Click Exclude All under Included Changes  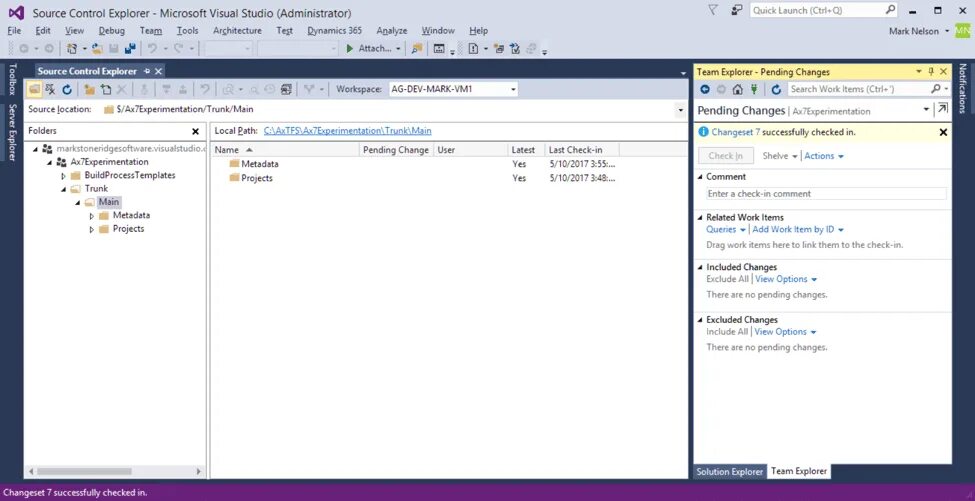coord(728,279)
